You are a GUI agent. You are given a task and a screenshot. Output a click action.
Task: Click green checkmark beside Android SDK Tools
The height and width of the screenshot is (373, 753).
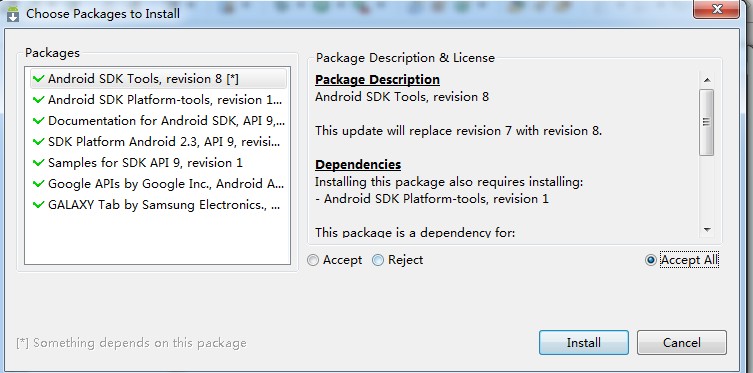[x=38, y=78]
